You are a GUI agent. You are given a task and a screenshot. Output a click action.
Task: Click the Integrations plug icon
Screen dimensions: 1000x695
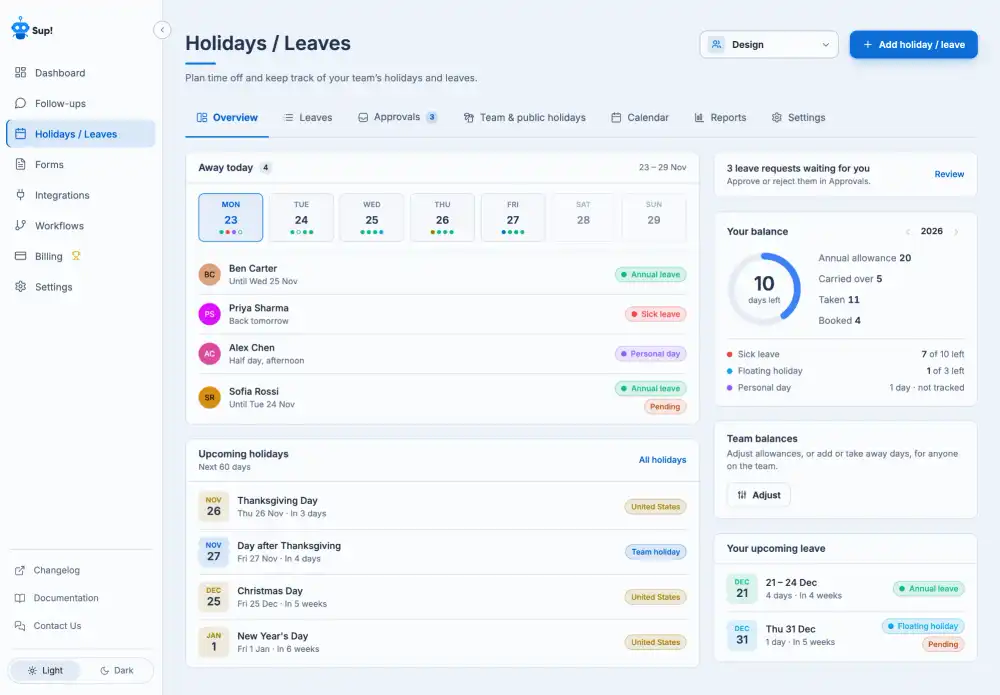point(20,194)
